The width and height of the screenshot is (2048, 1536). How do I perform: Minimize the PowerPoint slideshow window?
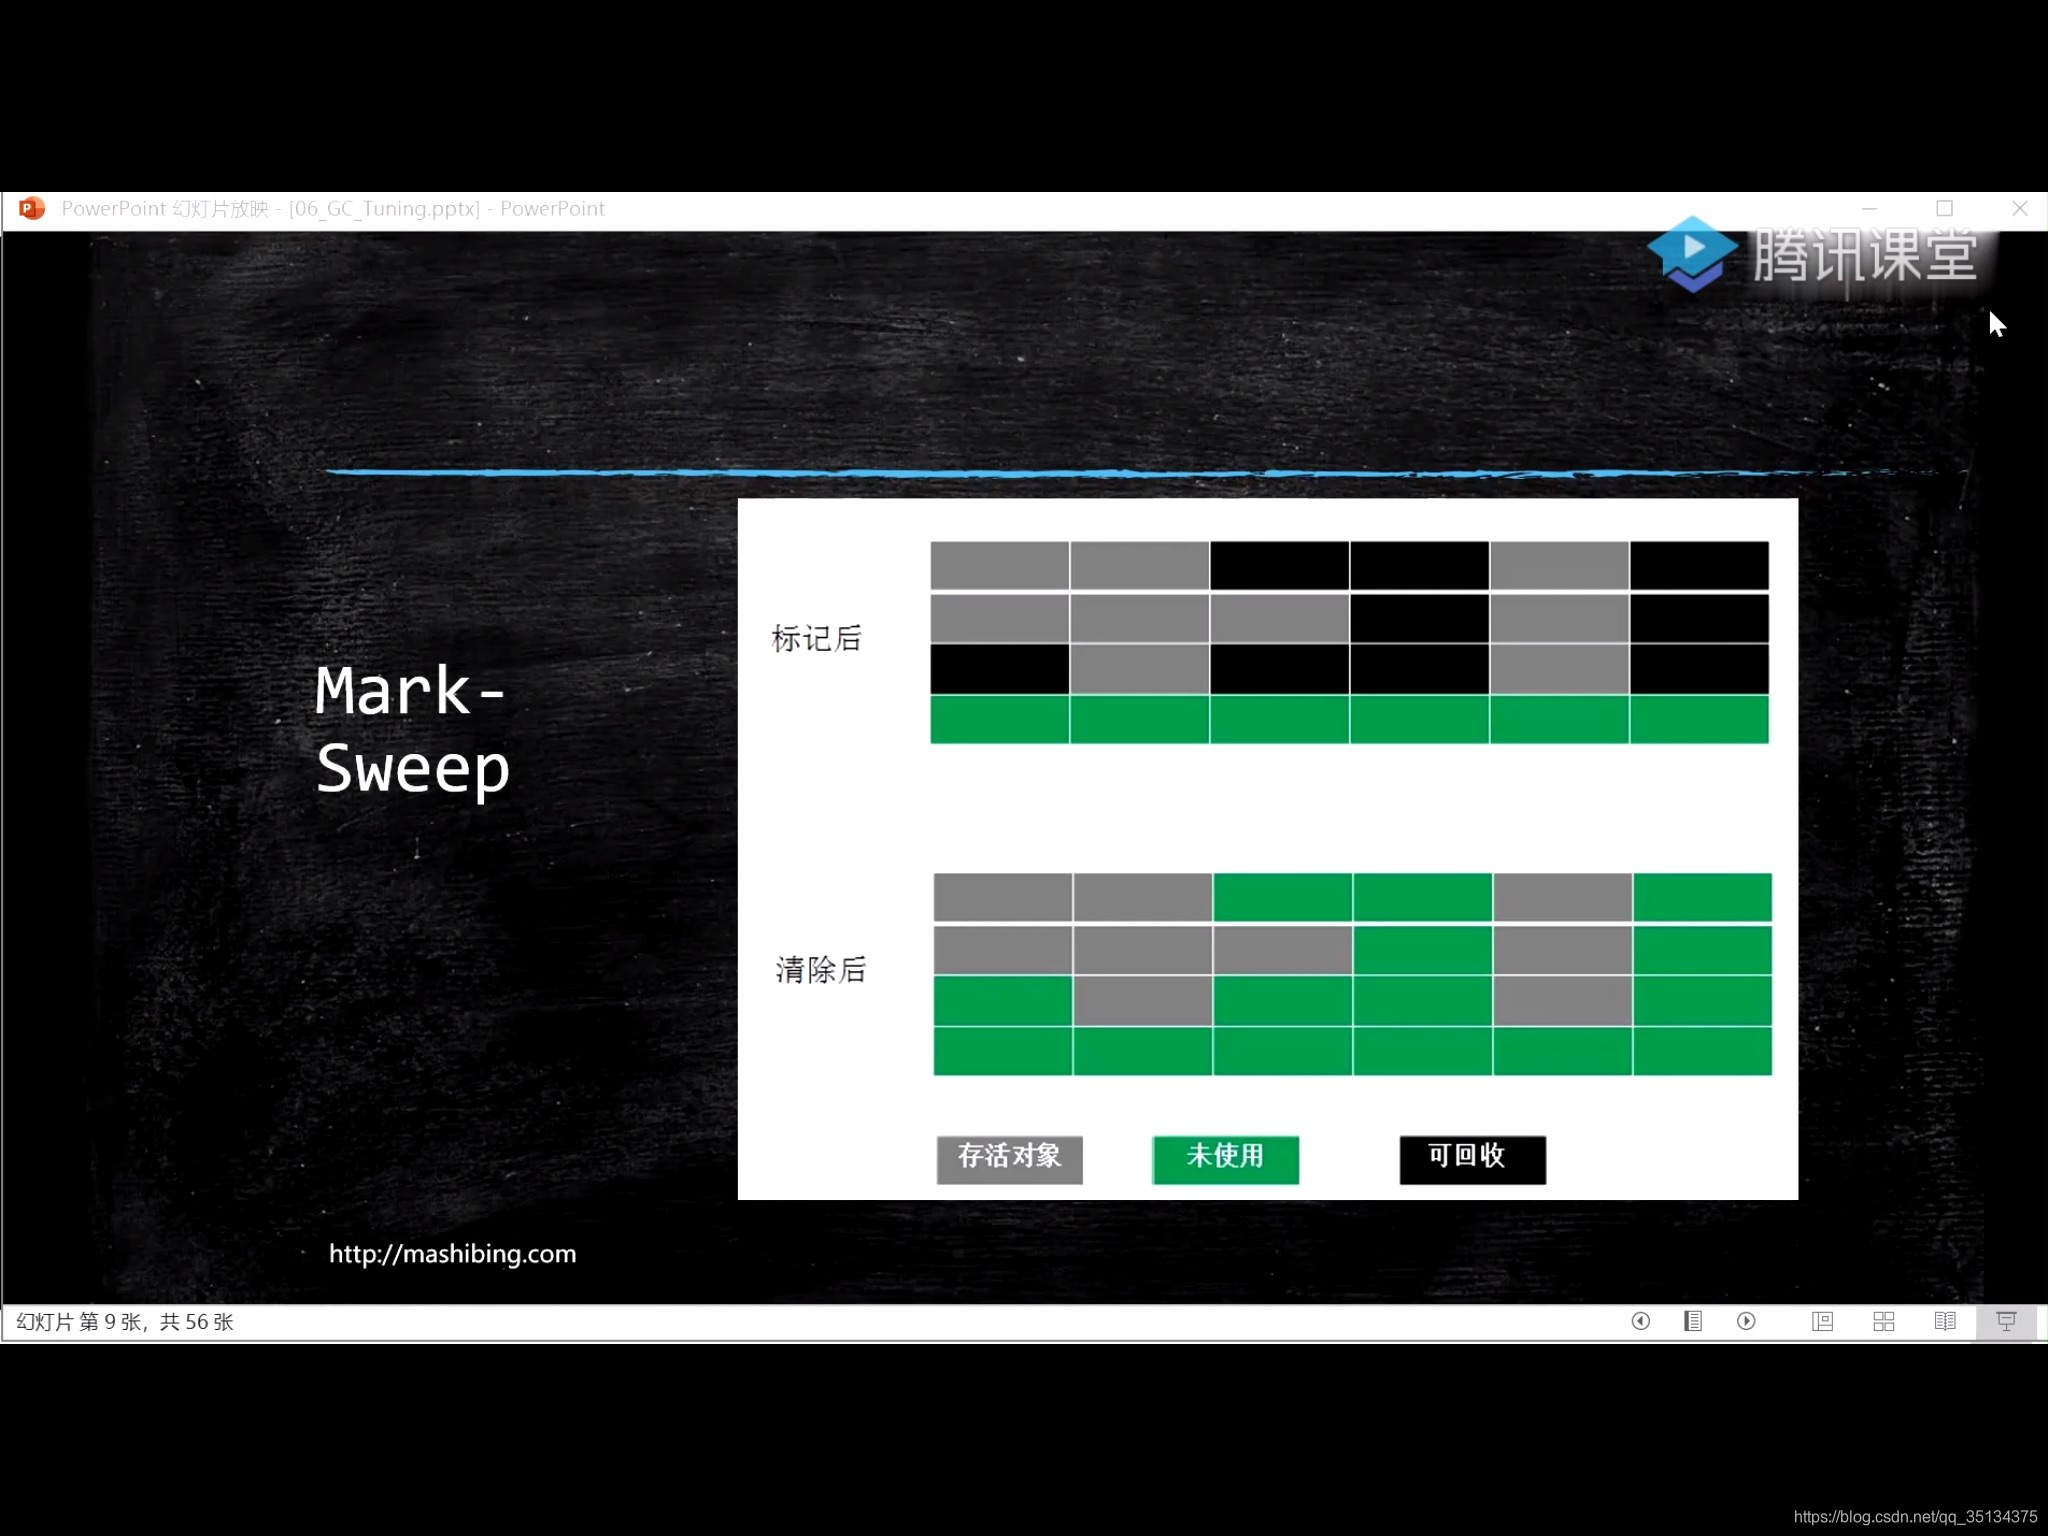[x=1869, y=208]
